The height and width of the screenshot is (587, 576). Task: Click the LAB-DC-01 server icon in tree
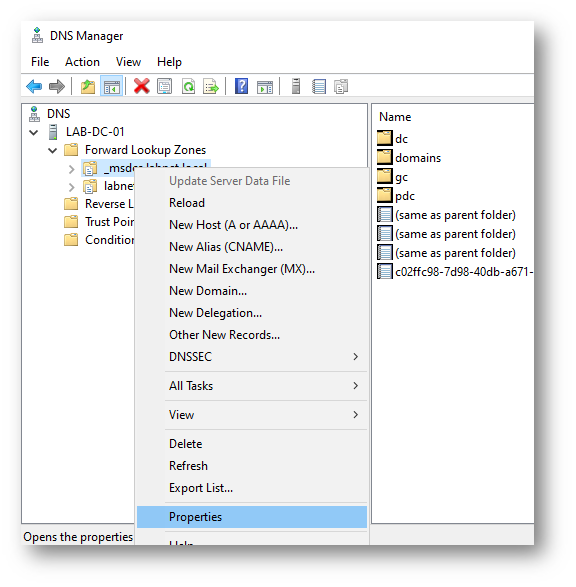pyautogui.click(x=53, y=132)
